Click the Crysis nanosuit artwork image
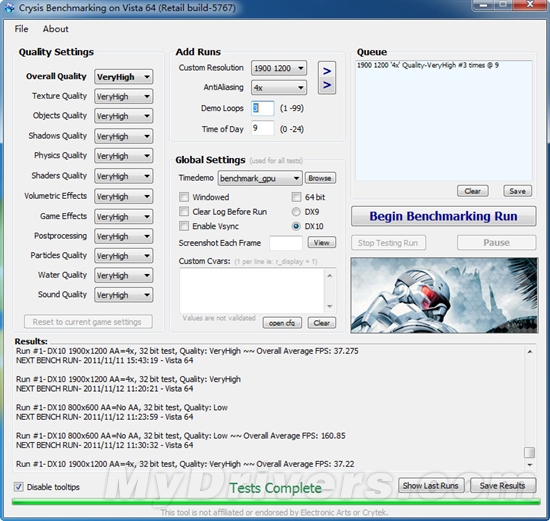Screen dimensions: 550x521 click(444, 295)
